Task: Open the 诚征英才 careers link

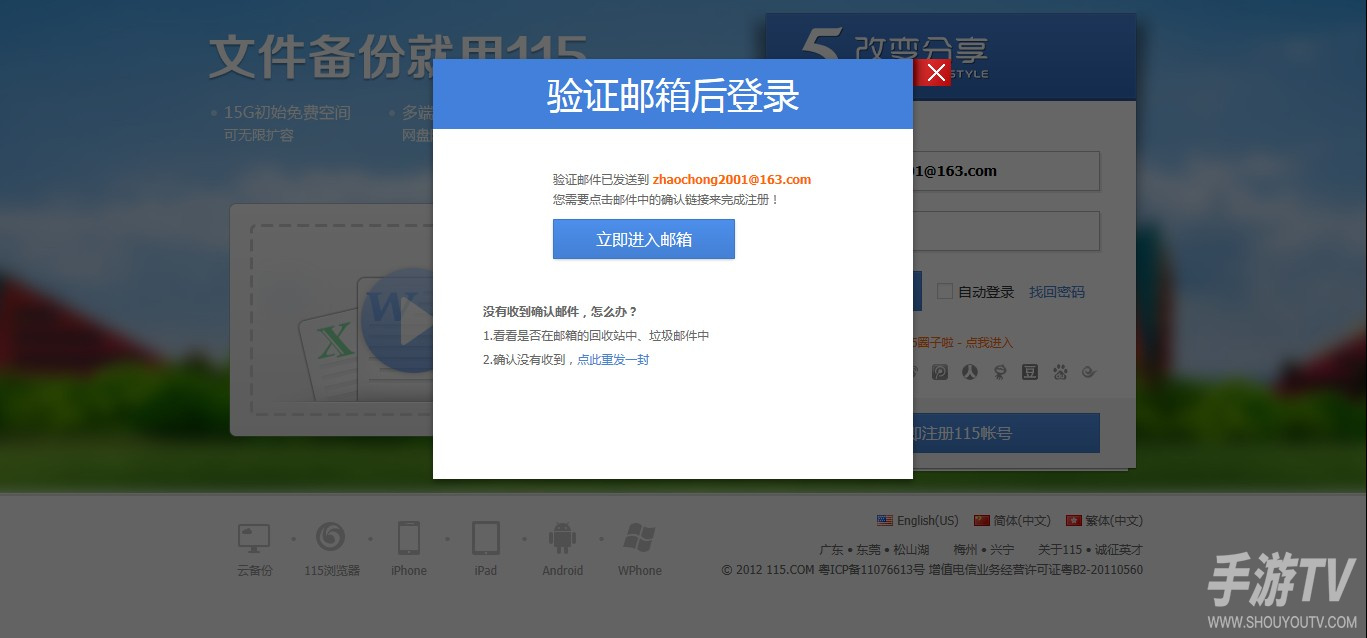Action: pyautogui.click(x=1119, y=550)
